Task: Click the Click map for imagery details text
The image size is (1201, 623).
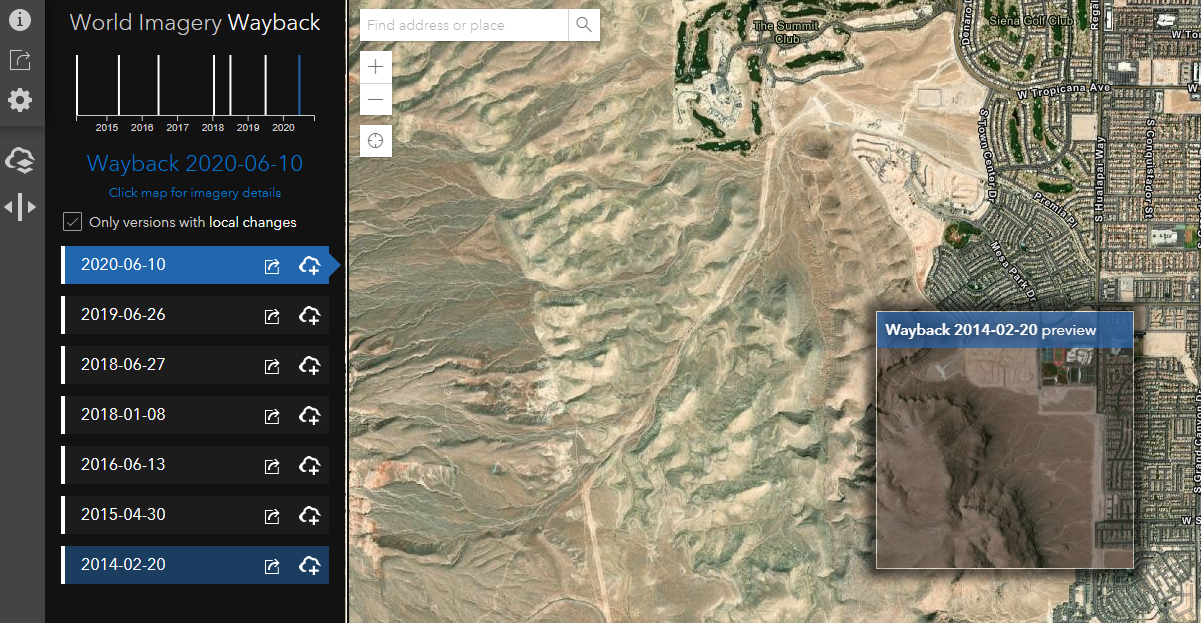Action: [x=195, y=193]
